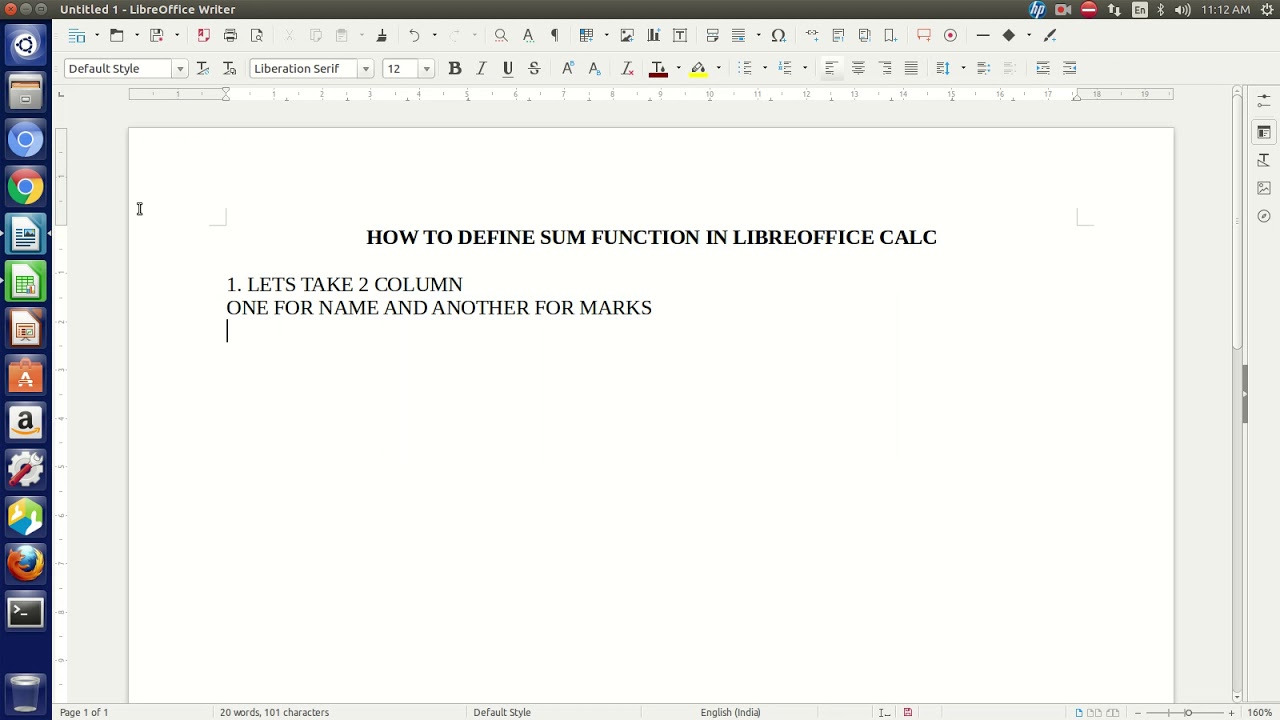Center align the paragraph
This screenshot has width=1280, height=720.
coord(858,68)
